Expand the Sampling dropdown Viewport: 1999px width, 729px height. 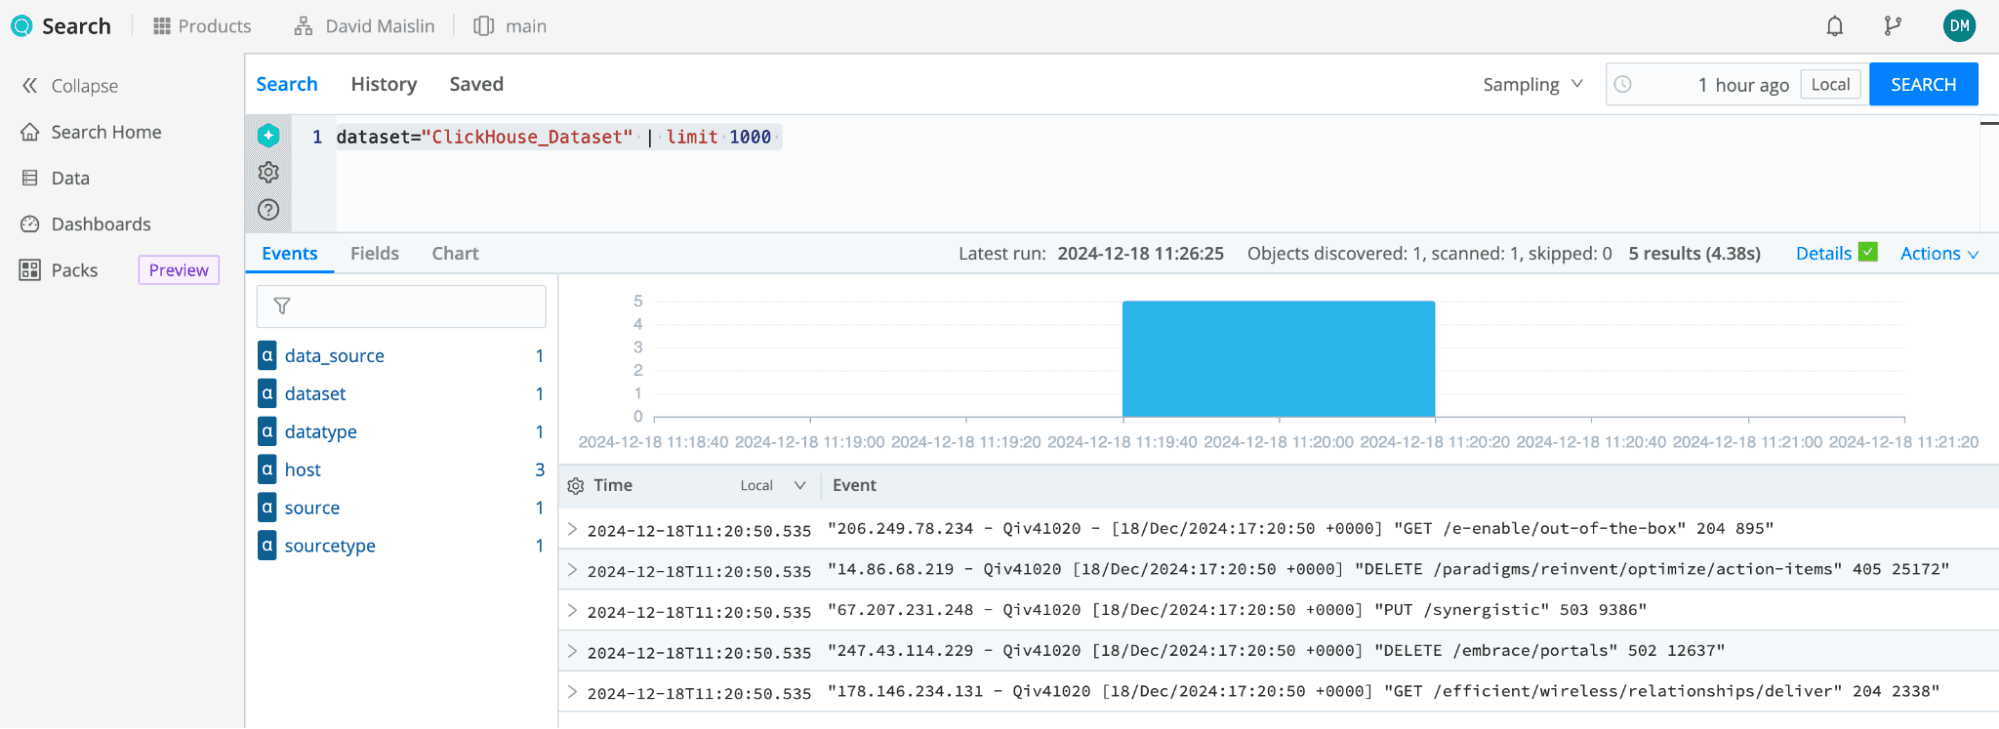(1532, 85)
